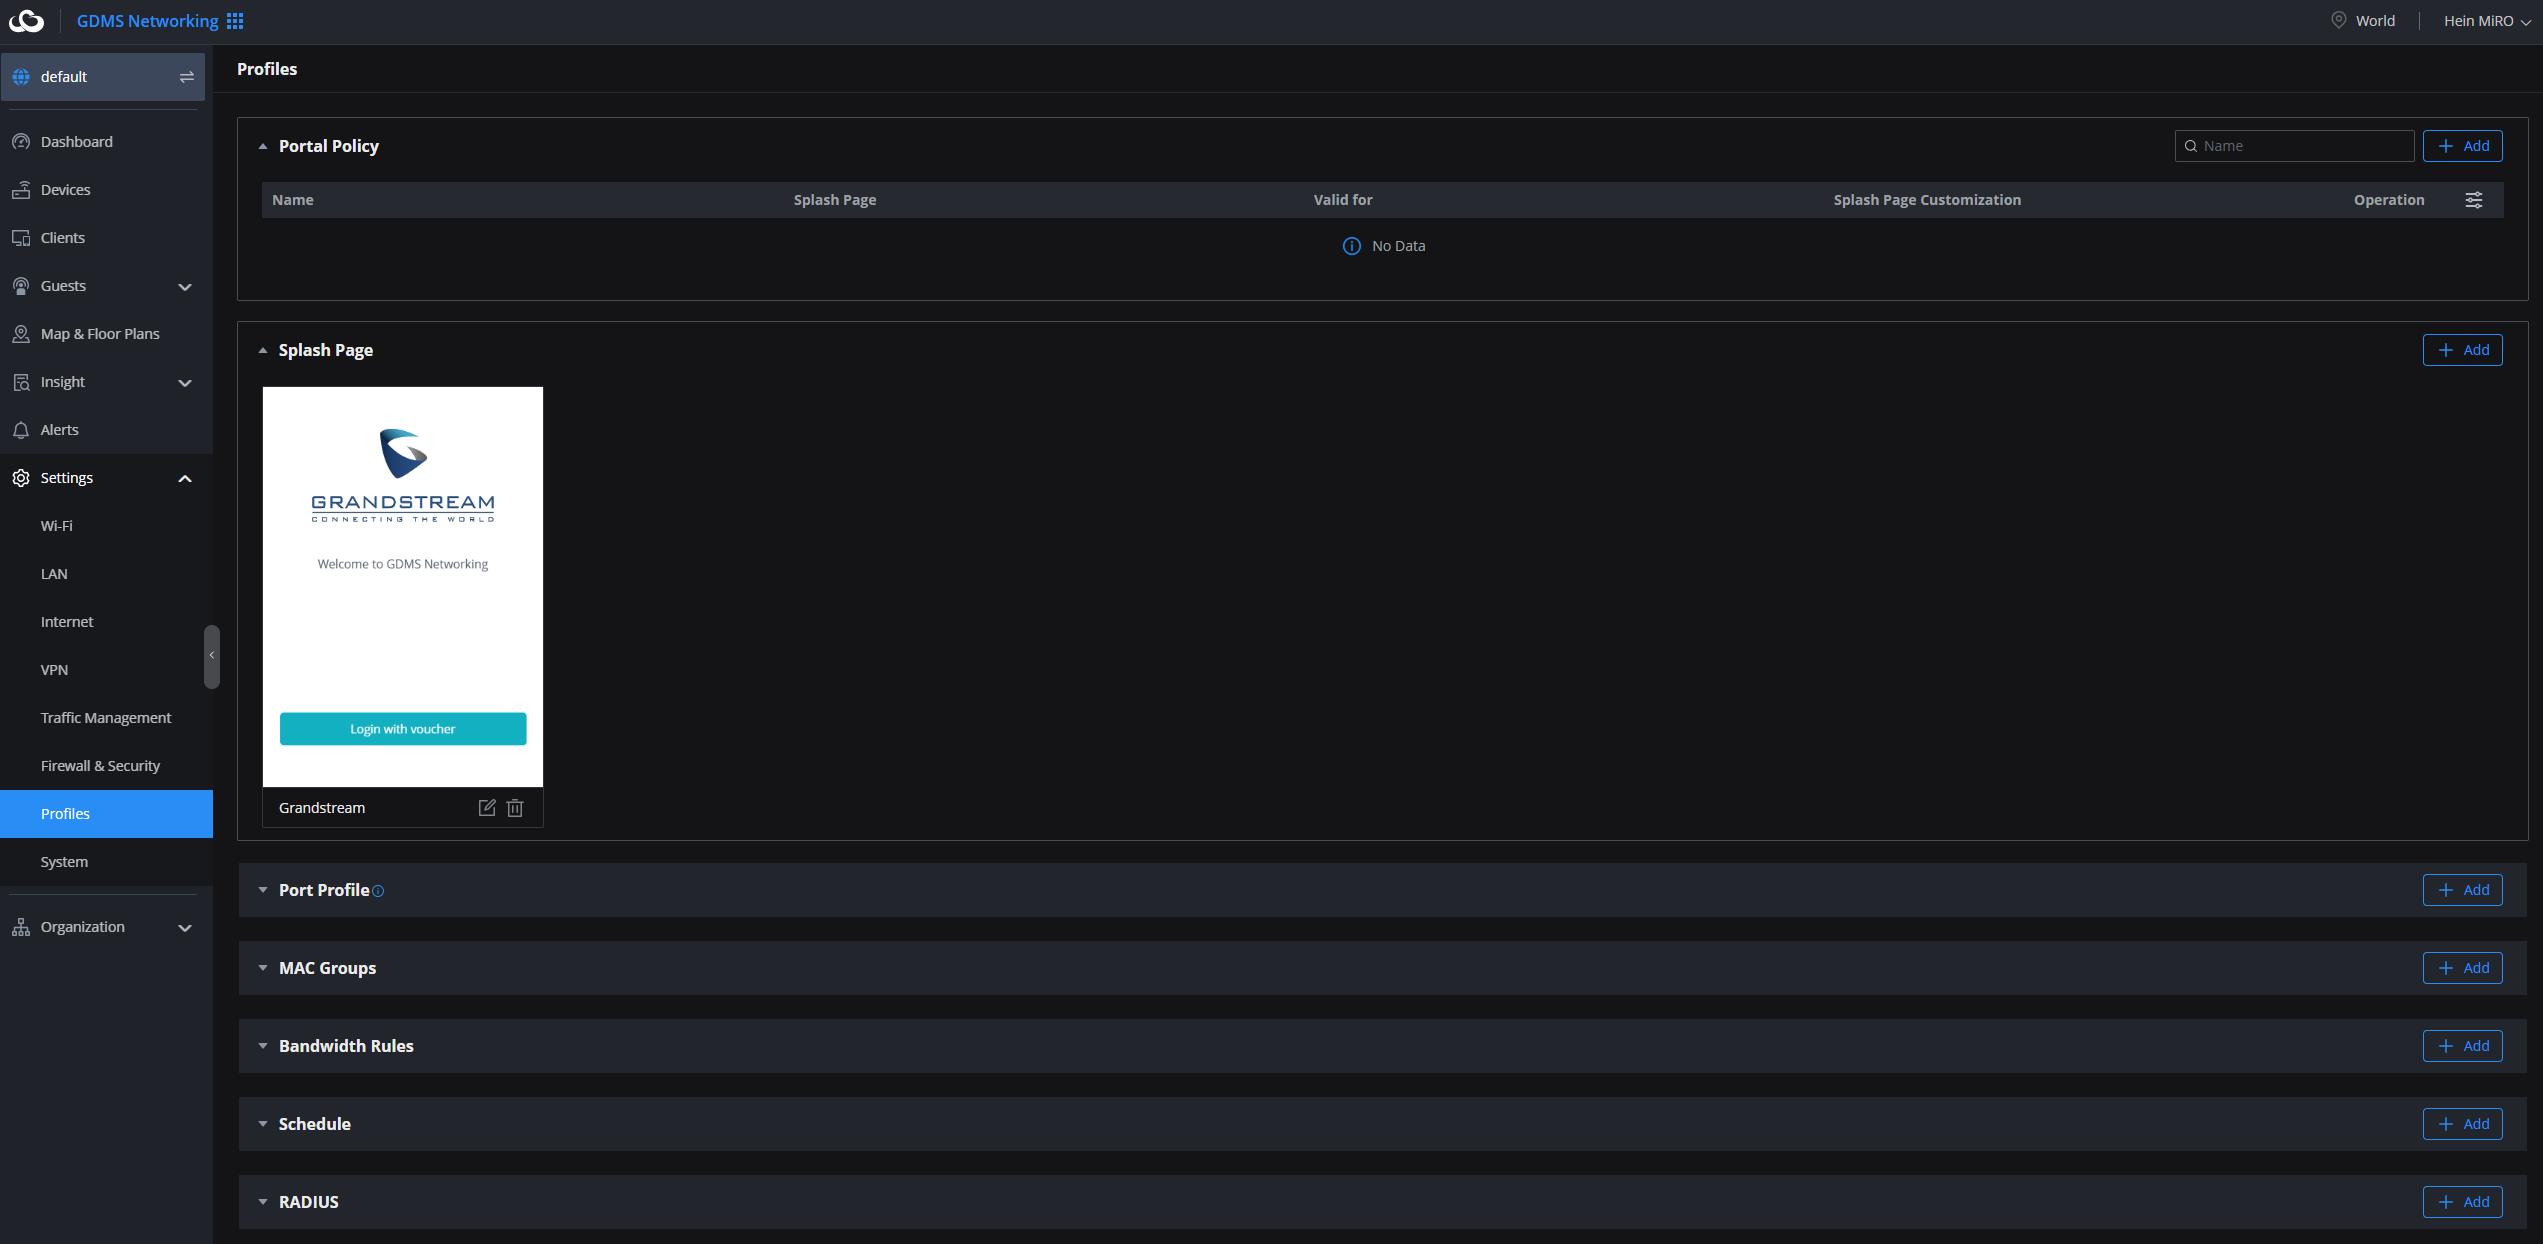Expand the Bandwidth Rules section

[263, 1046]
